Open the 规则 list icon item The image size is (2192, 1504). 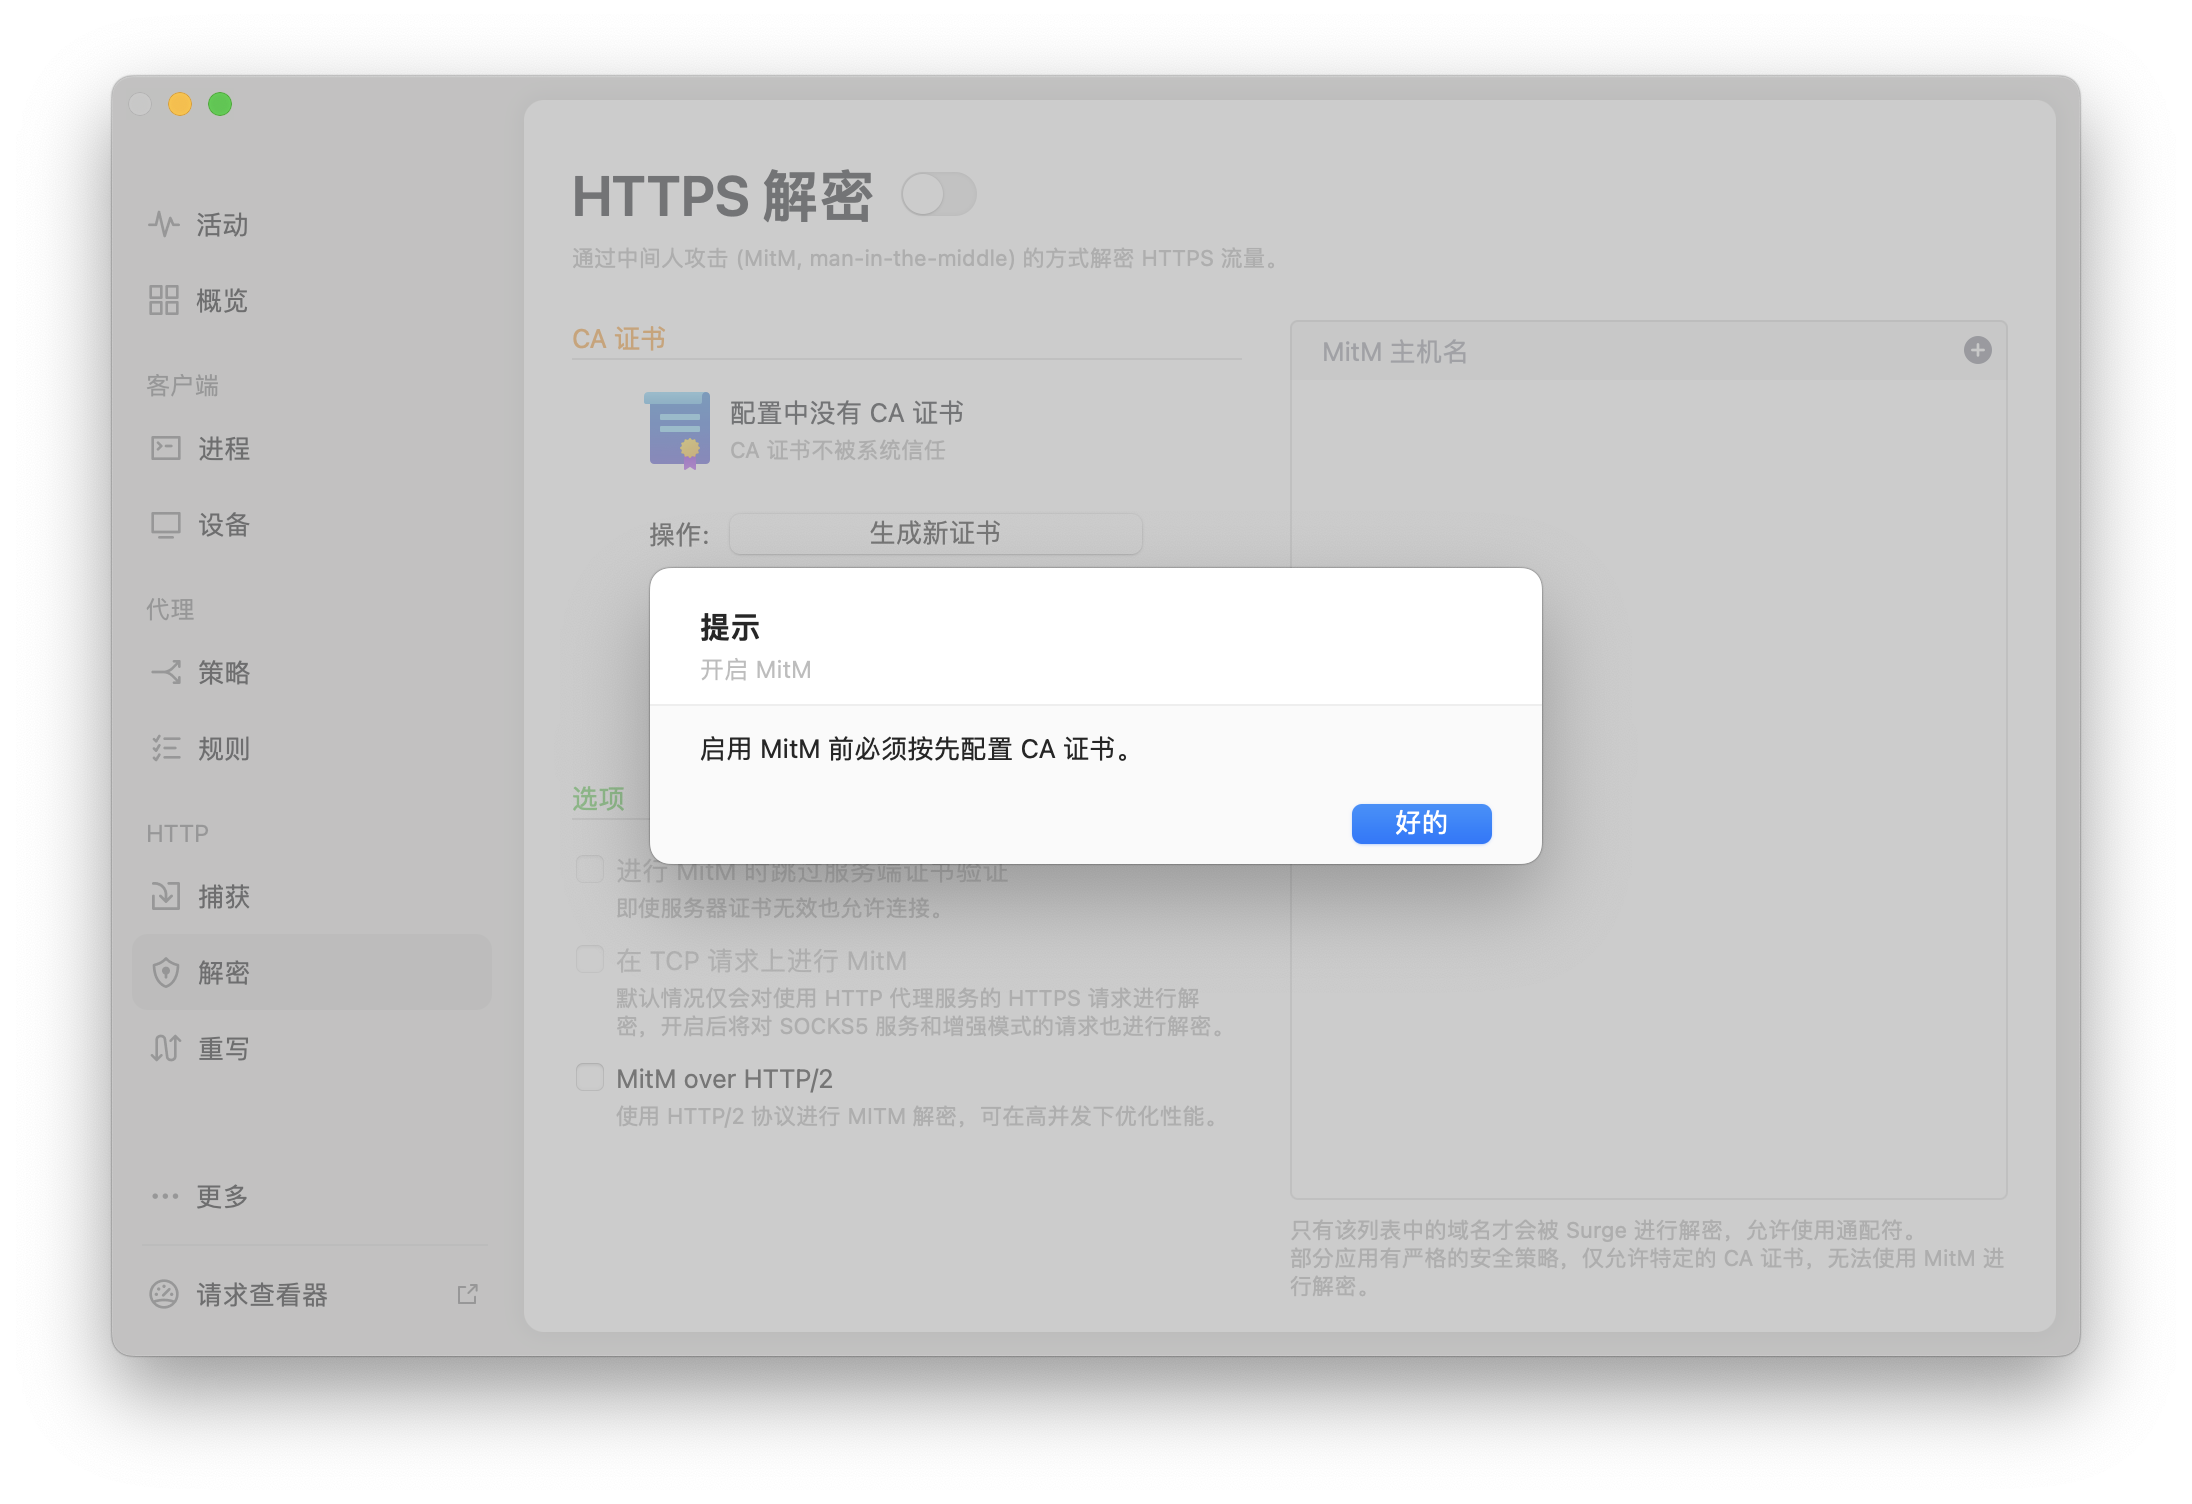(166, 748)
